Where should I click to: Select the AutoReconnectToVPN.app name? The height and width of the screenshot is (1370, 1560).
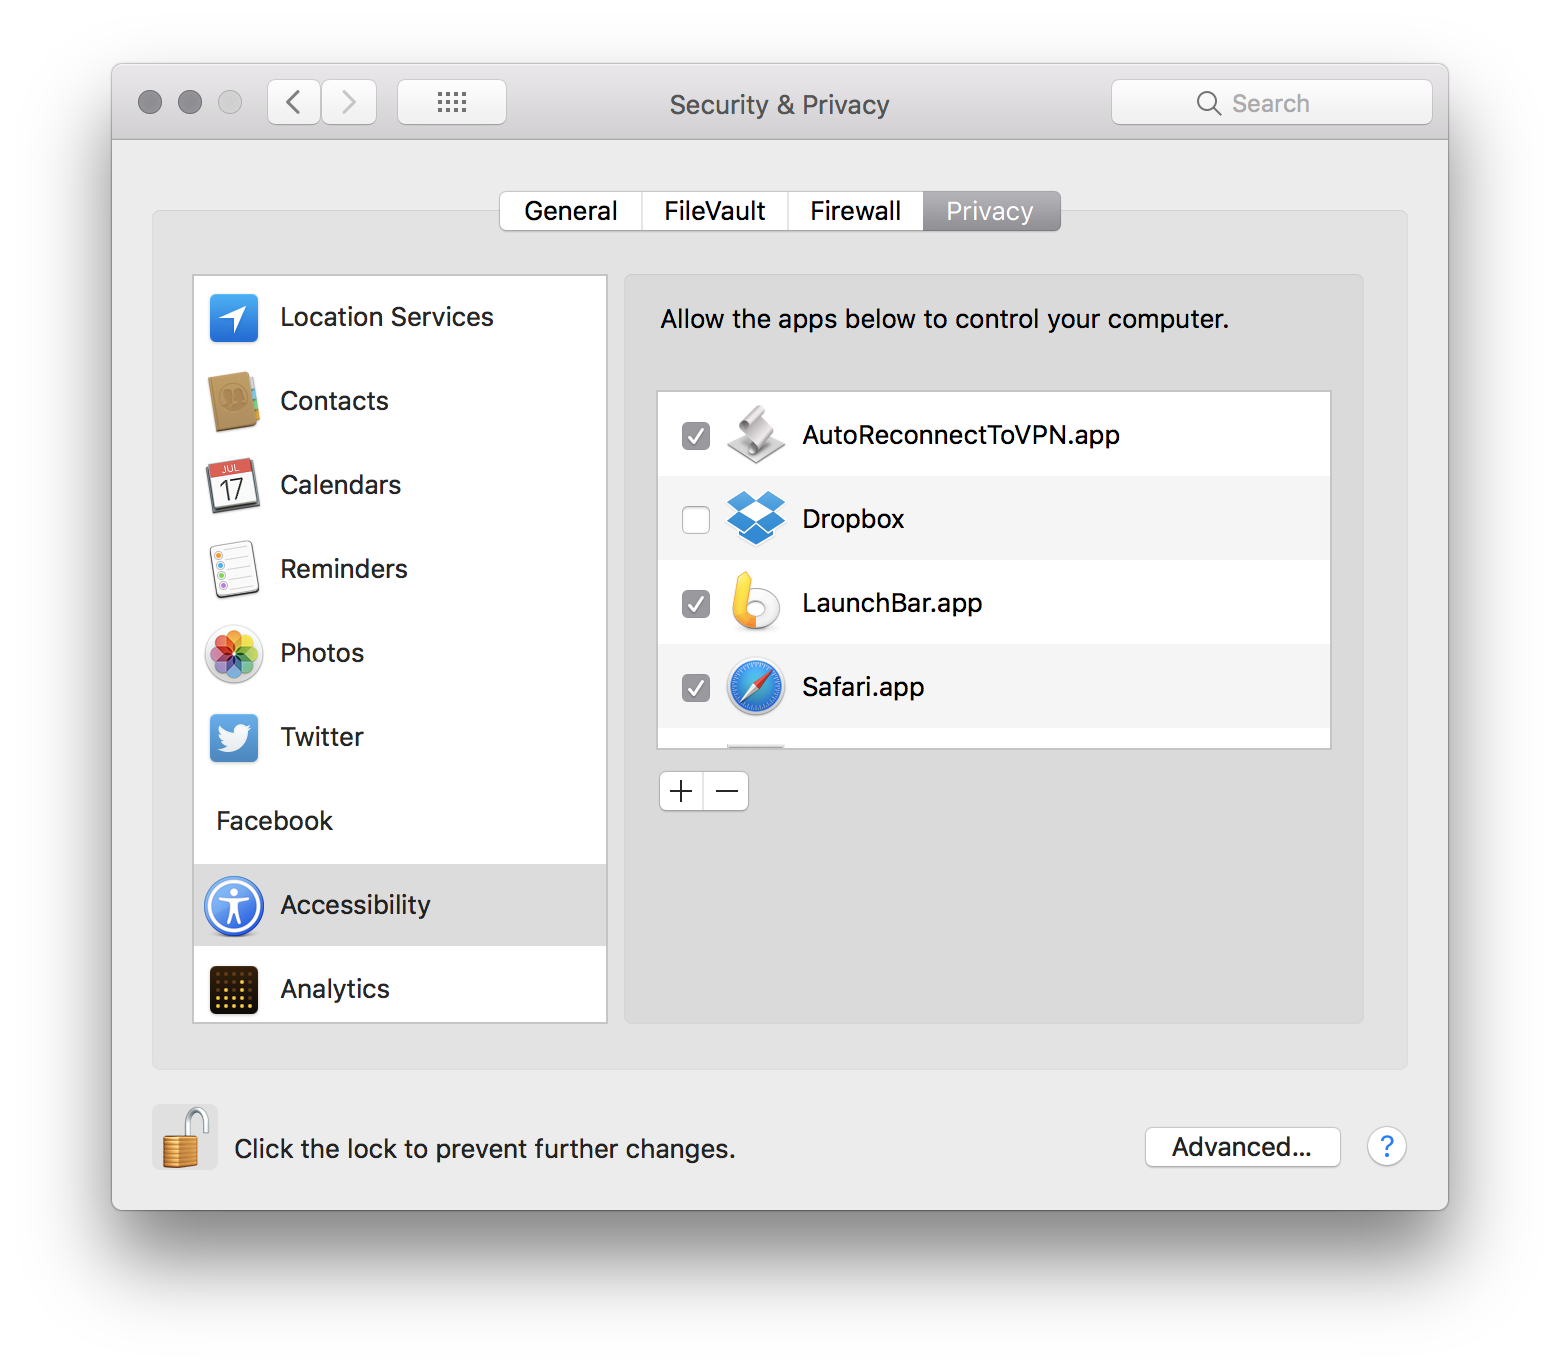tap(961, 435)
